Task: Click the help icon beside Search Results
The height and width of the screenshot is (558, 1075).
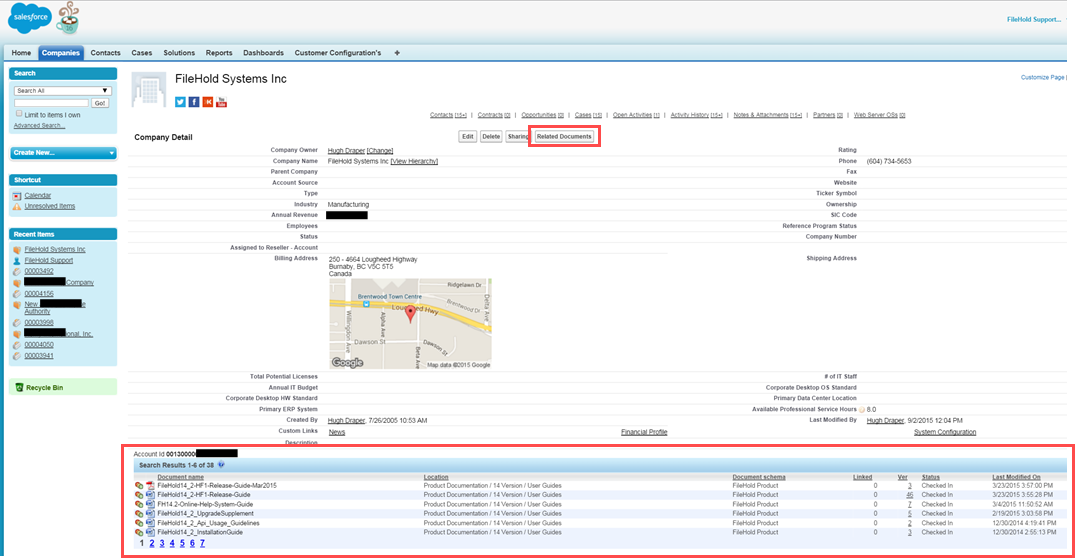Action: (x=221, y=465)
